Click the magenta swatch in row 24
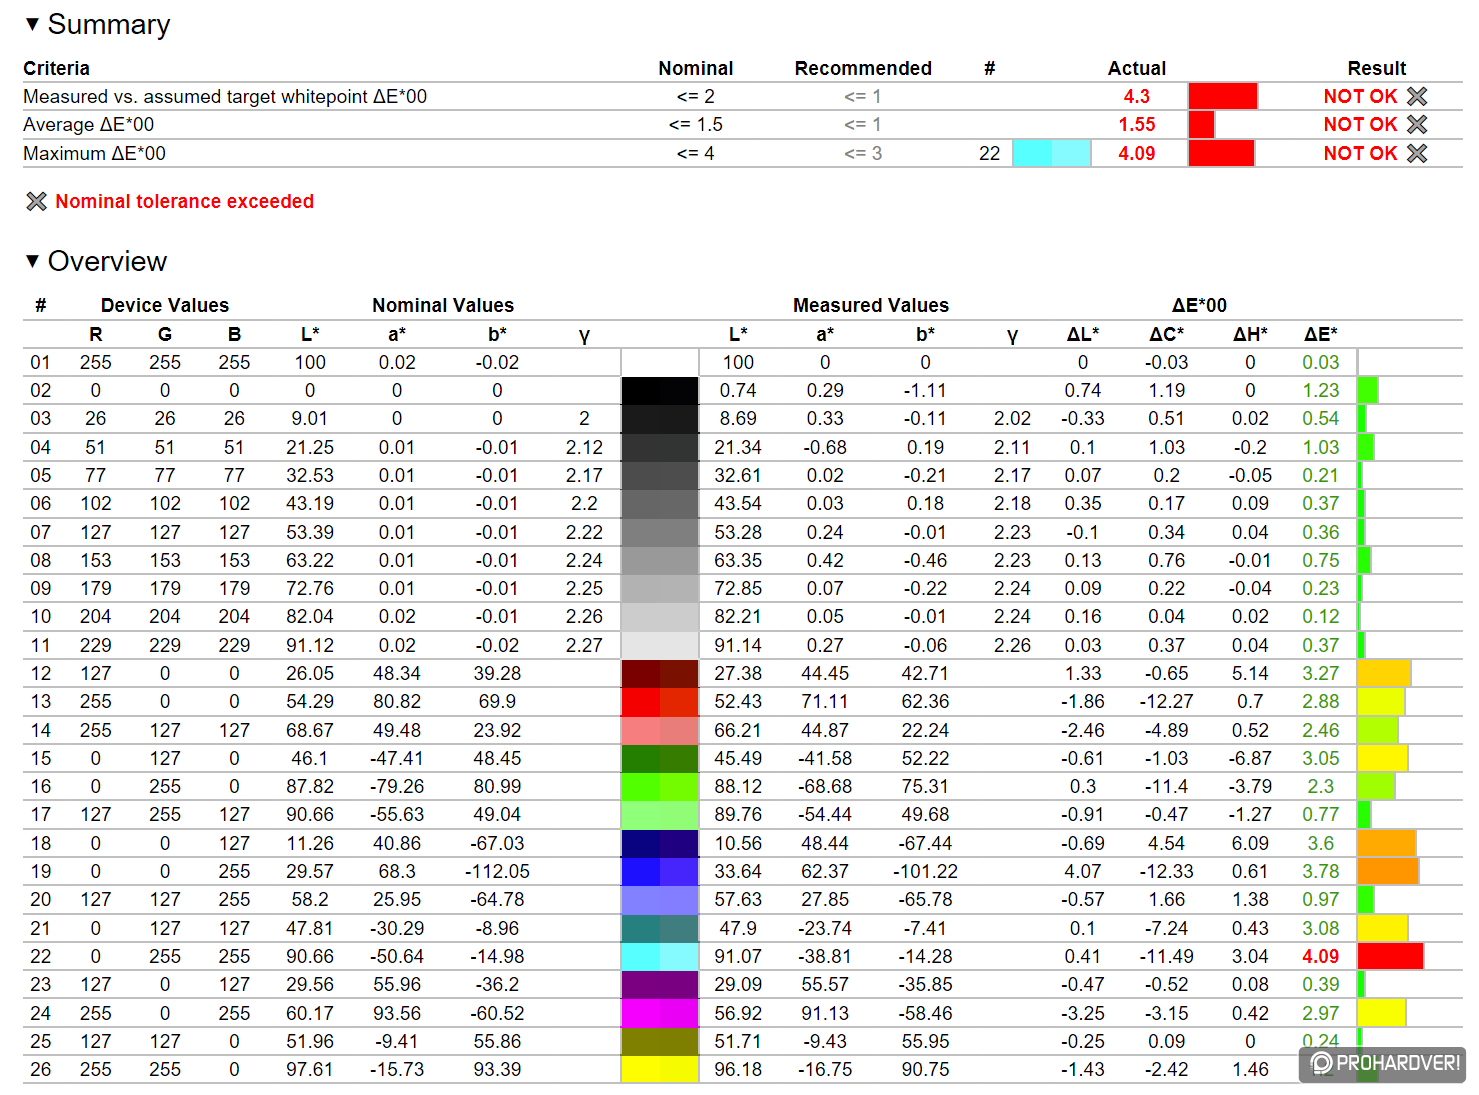Screen dimensions: 1479x1095 click(660, 1013)
